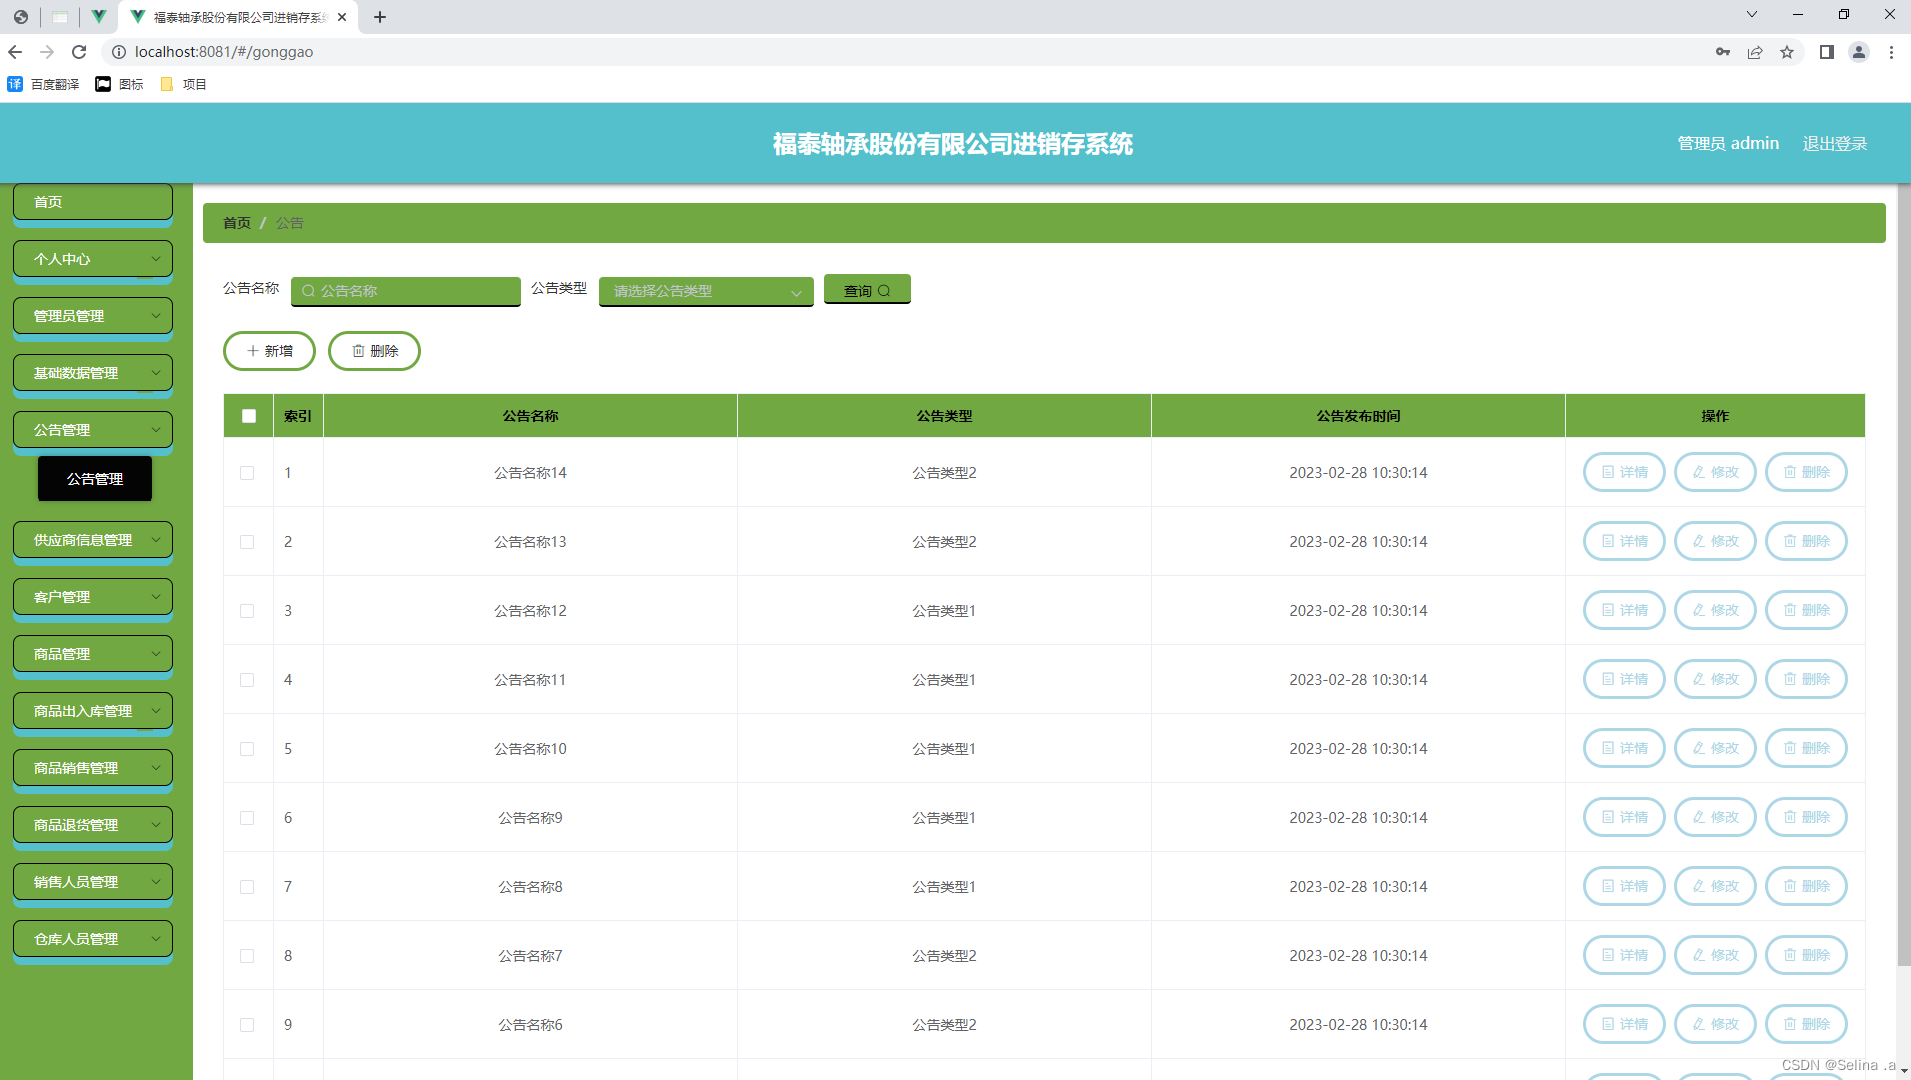Expand 商品出入库管理 sidebar menu
This screenshot has height=1080, width=1911.
point(93,711)
